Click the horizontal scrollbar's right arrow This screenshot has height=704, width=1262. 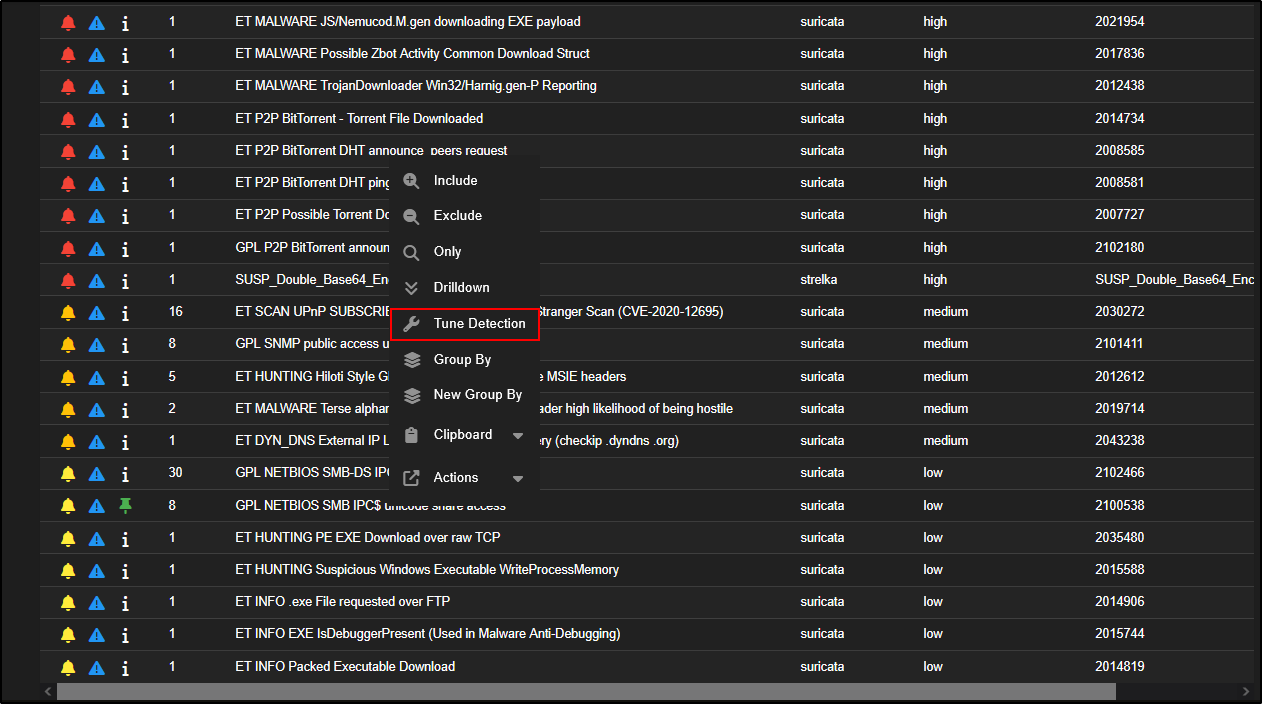1245,691
